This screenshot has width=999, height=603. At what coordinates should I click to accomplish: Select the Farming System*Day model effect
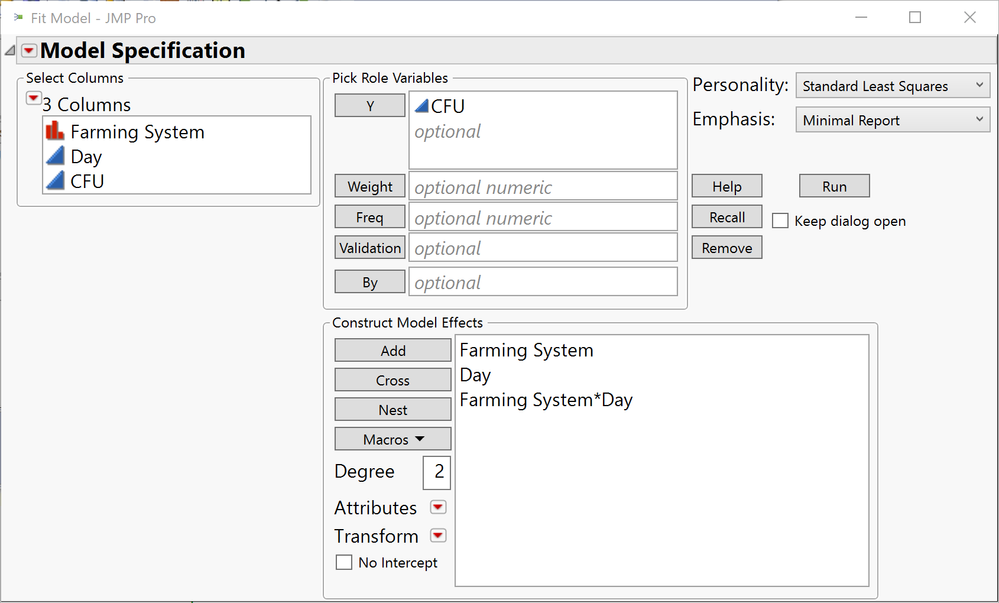[546, 400]
